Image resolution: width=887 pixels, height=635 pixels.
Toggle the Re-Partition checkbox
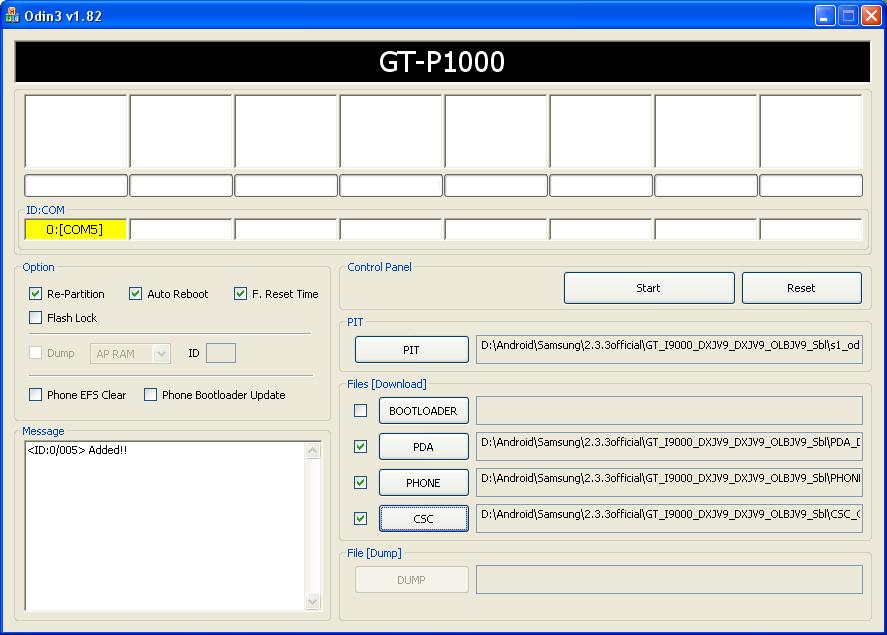35,293
